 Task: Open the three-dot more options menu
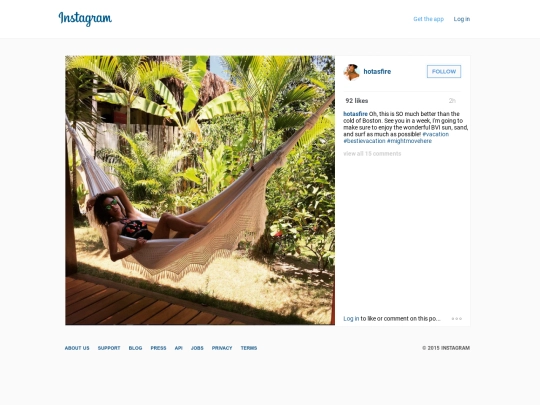pos(457,319)
